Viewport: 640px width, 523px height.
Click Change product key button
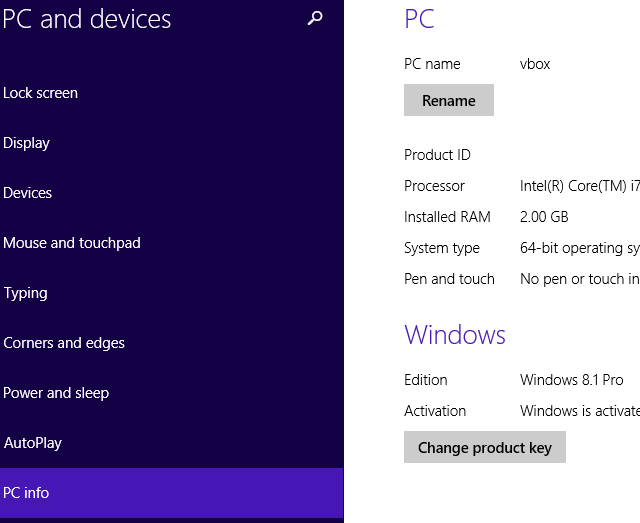[484, 447]
